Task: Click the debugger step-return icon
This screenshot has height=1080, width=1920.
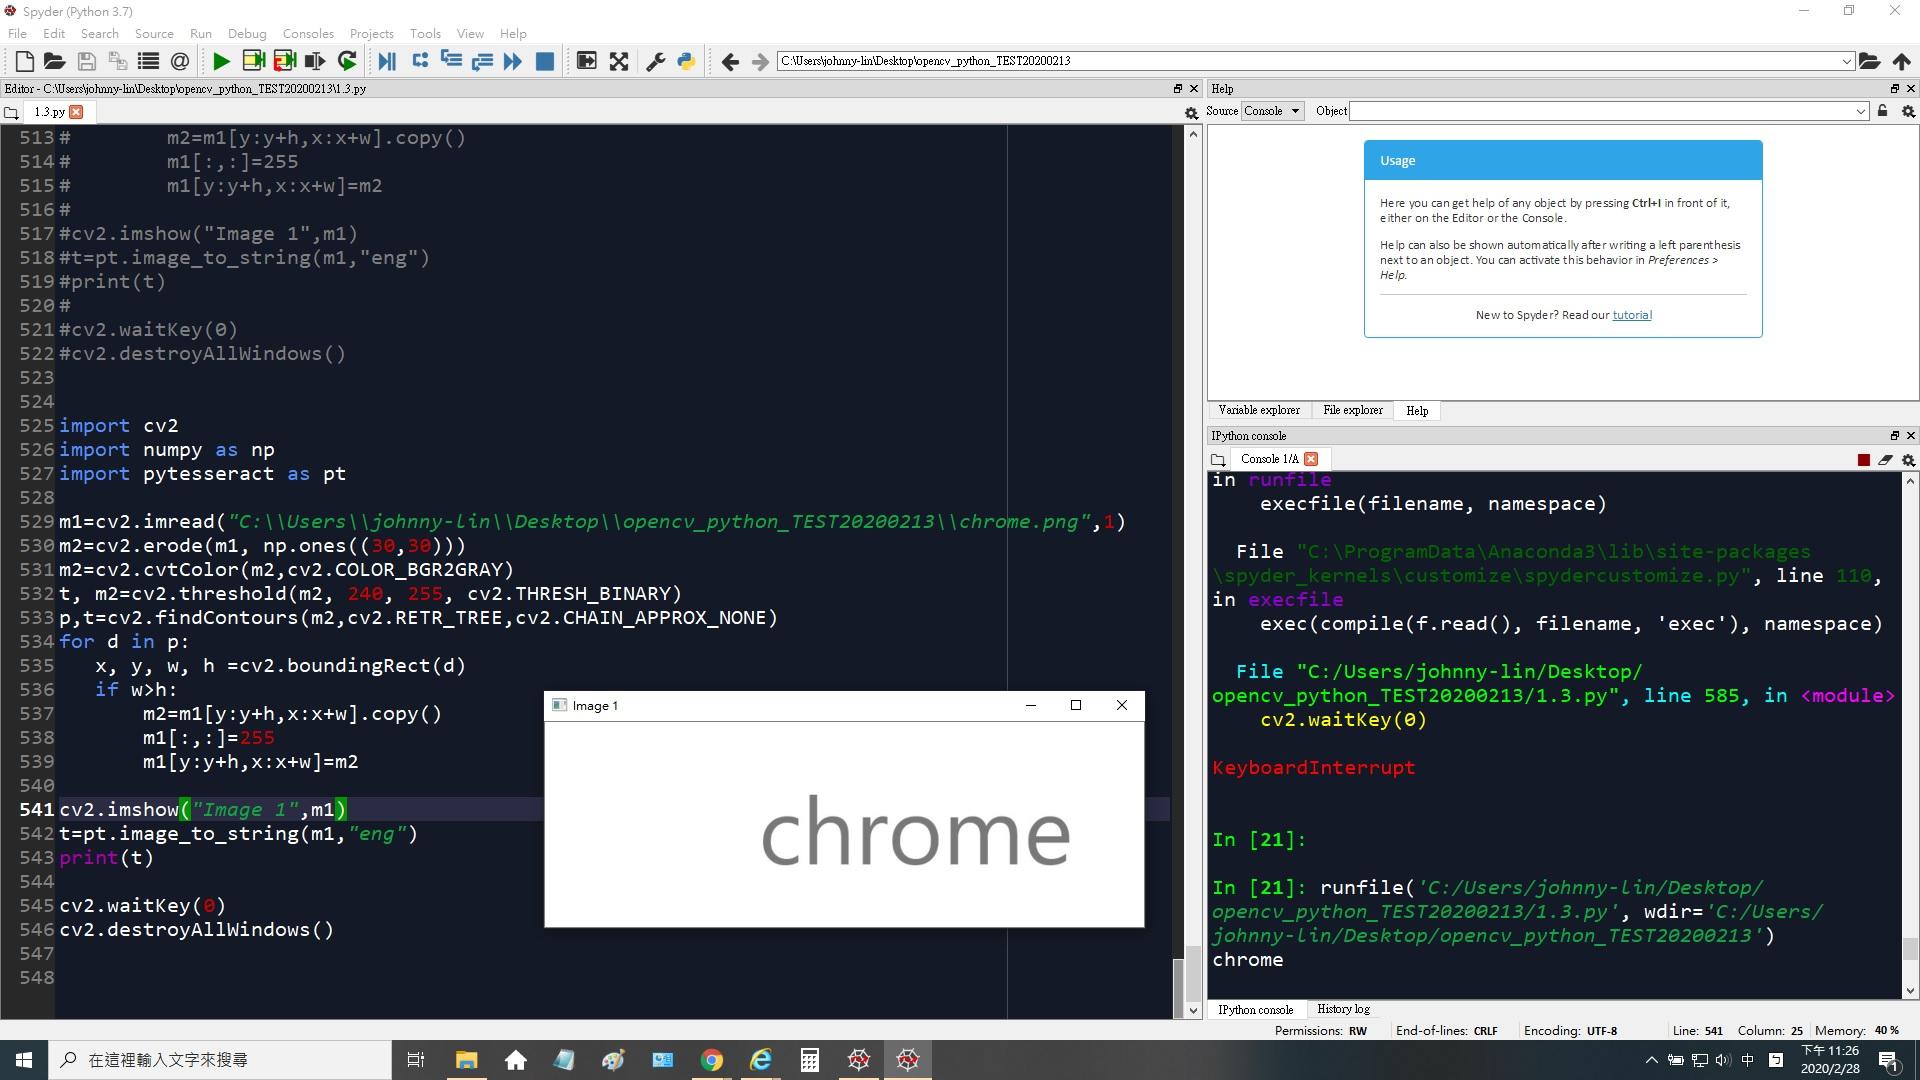Action: [x=482, y=61]
